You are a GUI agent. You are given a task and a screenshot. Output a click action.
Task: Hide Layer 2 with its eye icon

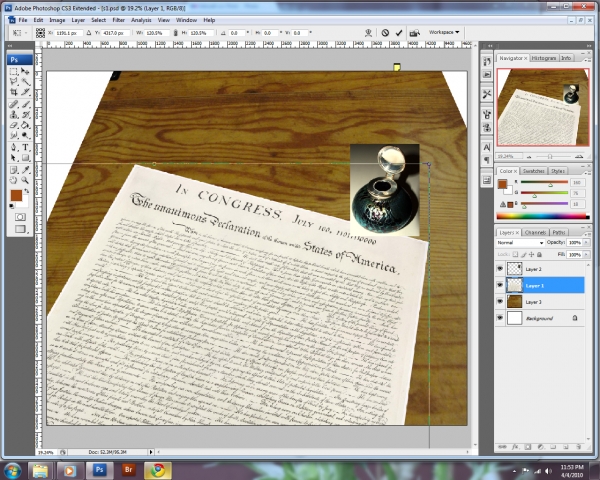pos(500,269)
